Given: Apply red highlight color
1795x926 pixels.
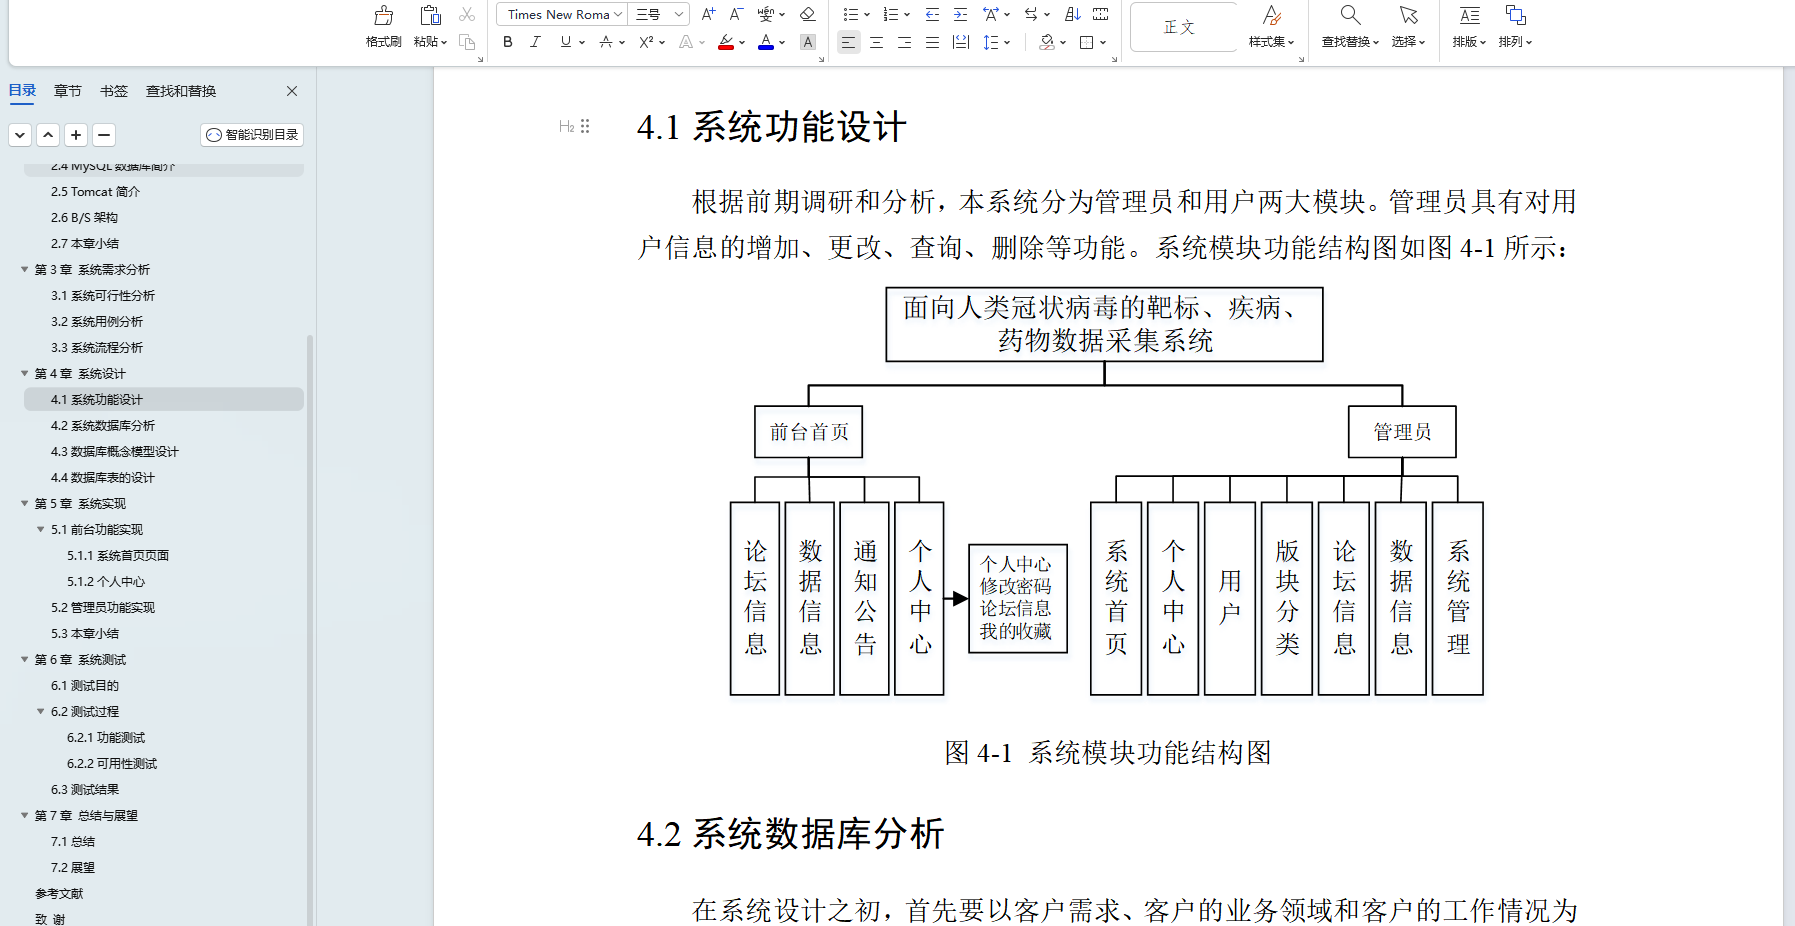Looking at the screenshot, I should tap(726, 42).
